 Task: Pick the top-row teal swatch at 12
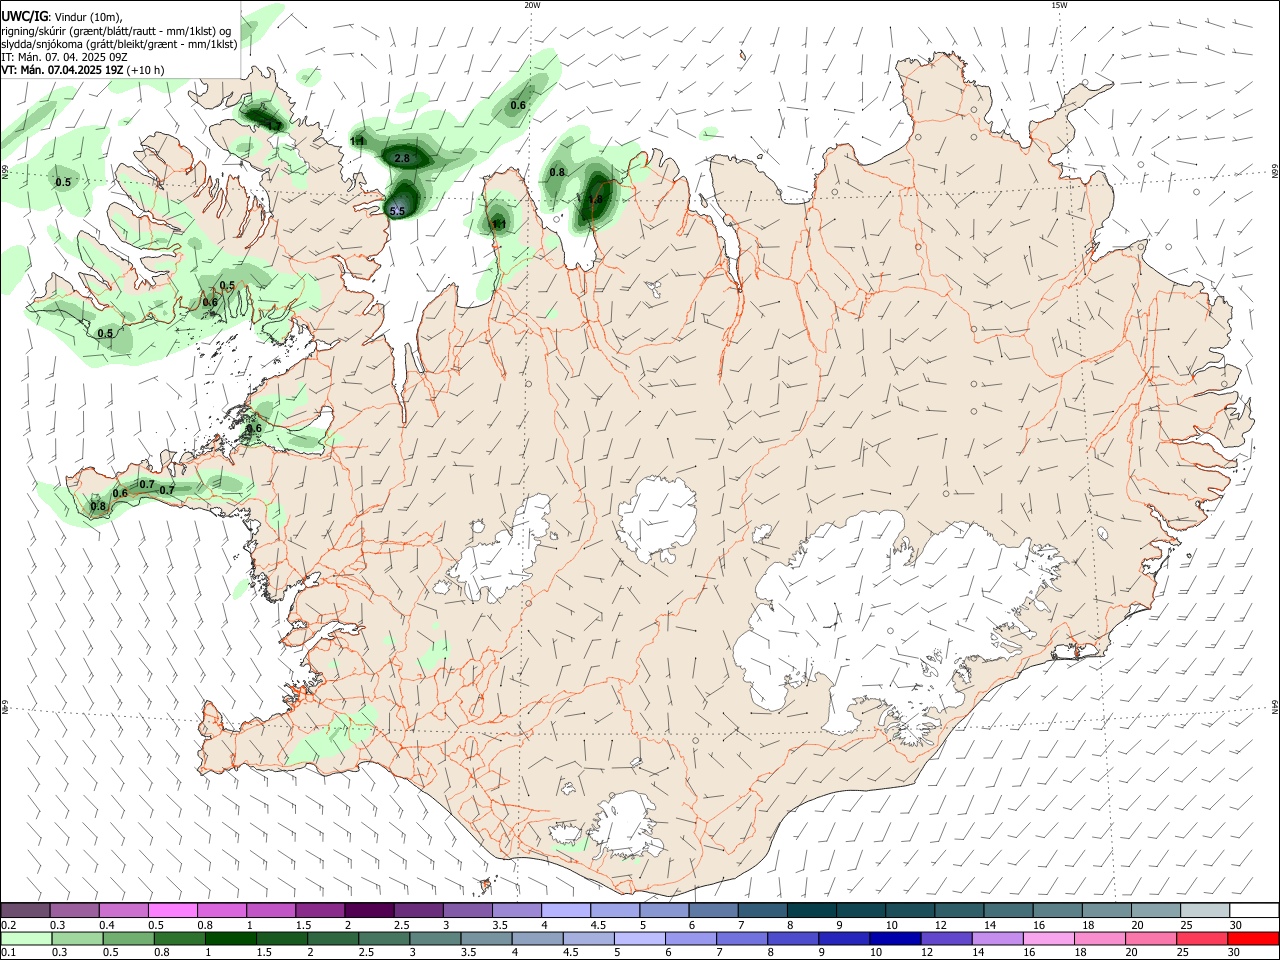[x=959, y=910]
